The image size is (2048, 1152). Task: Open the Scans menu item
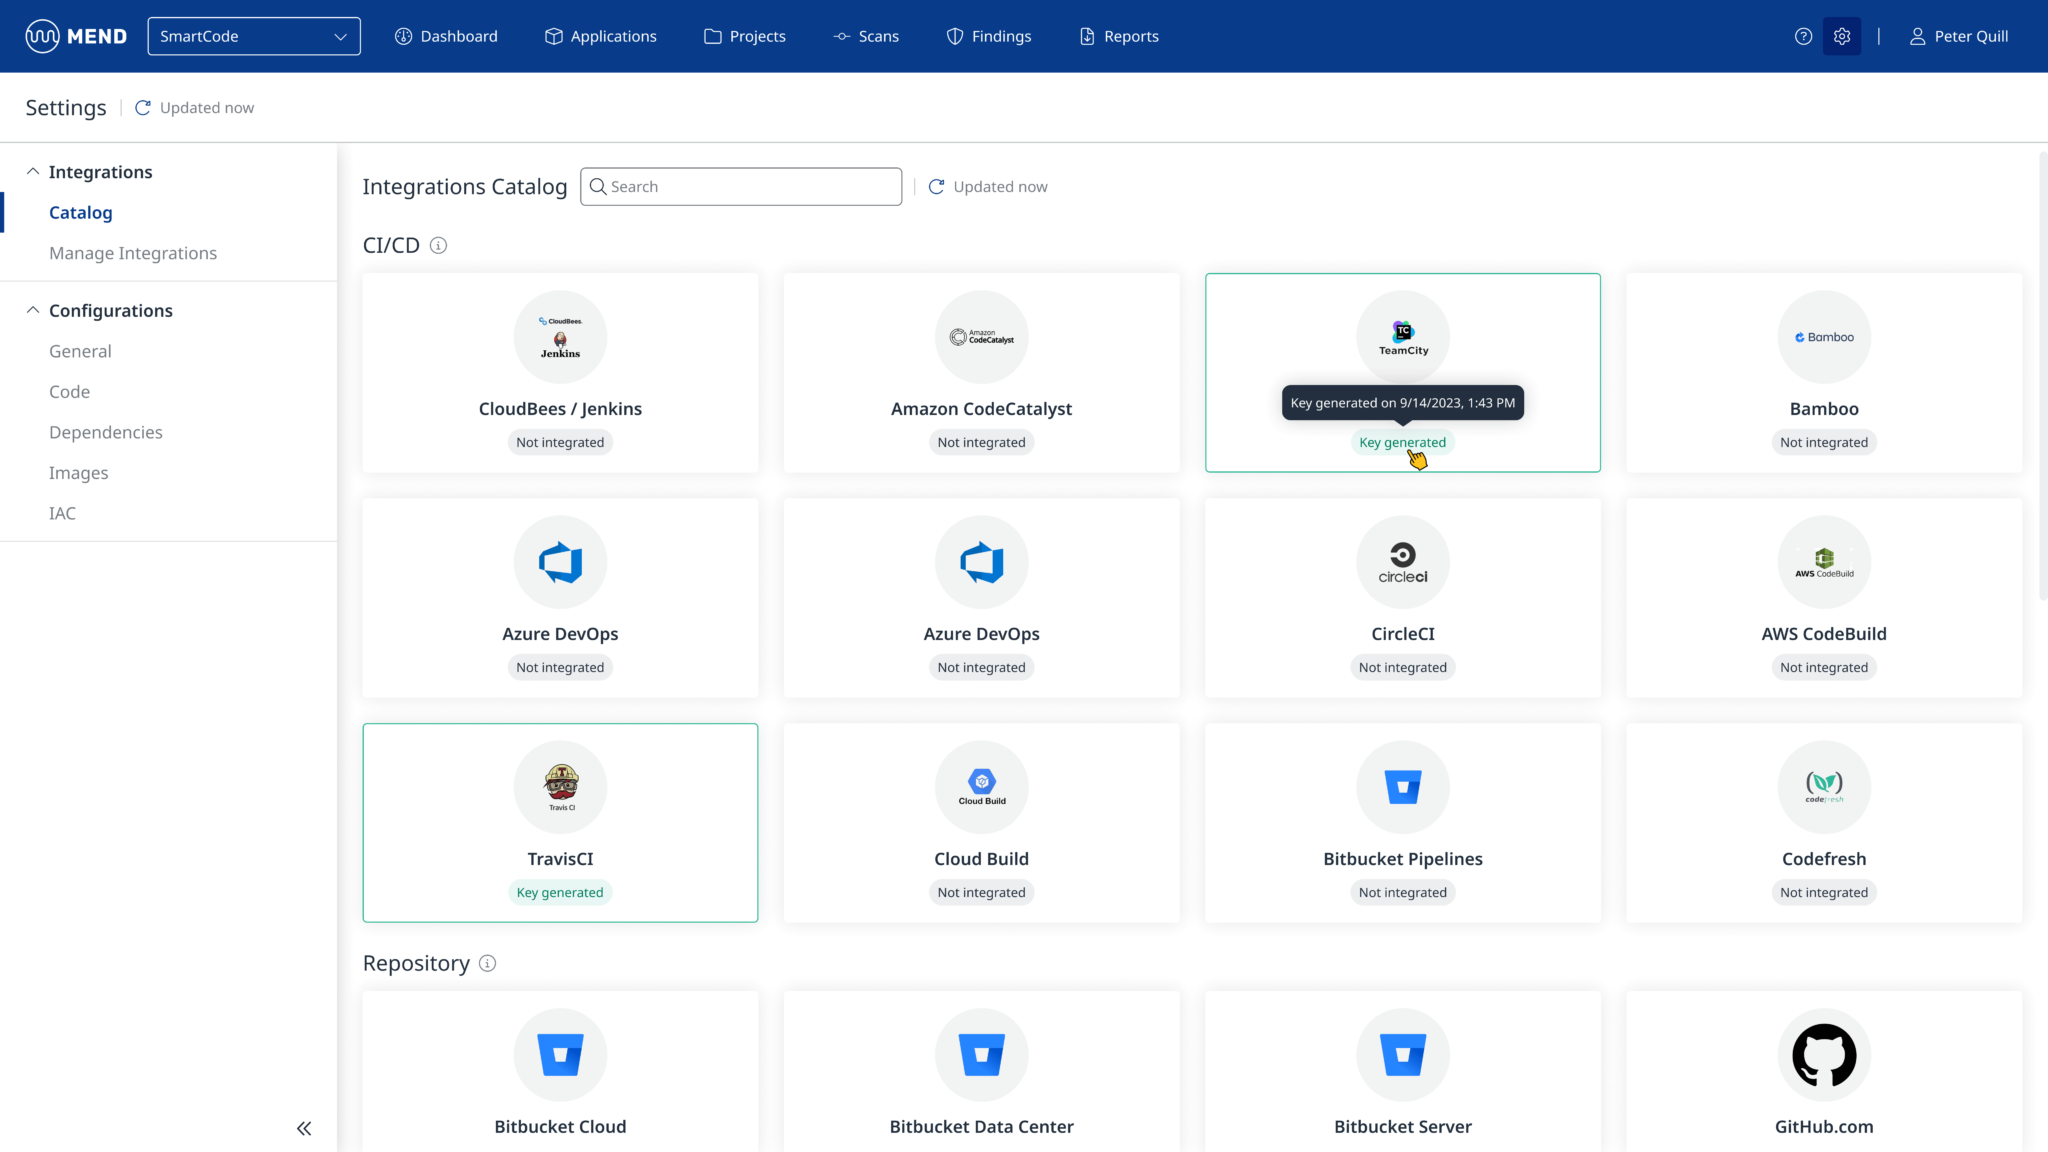(x=866, y=36)
